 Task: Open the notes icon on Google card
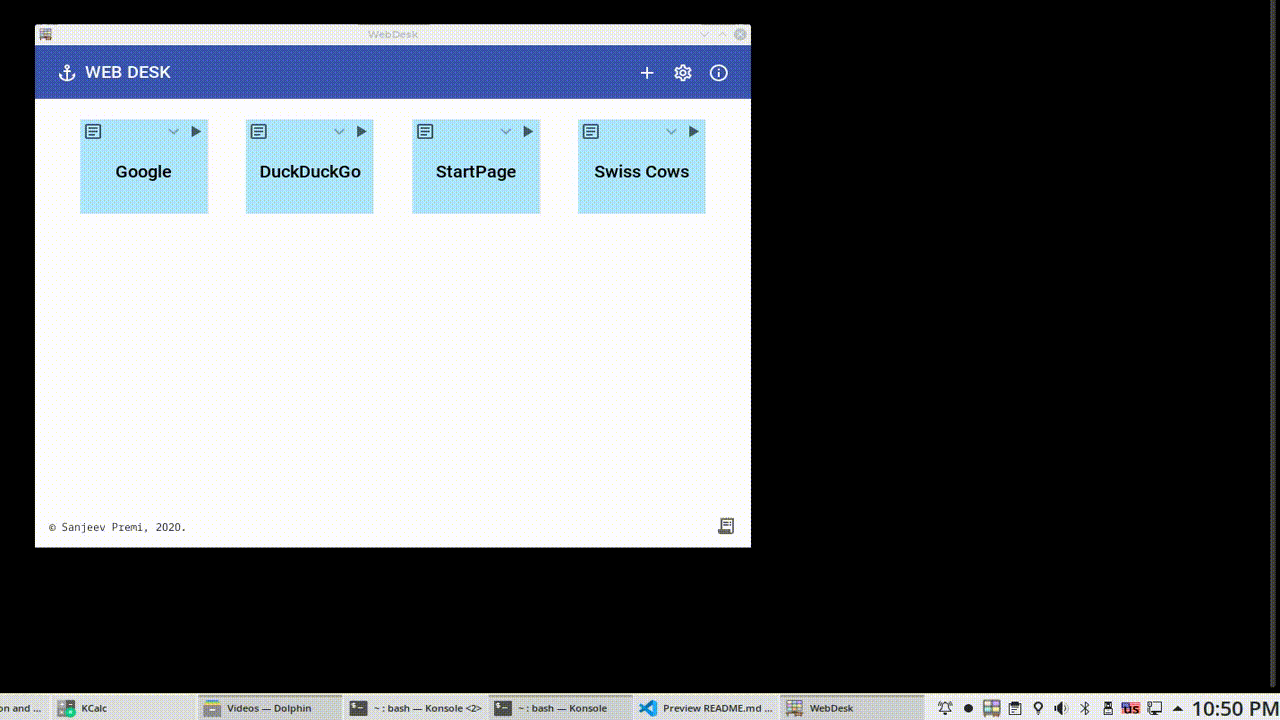(93, 131)
